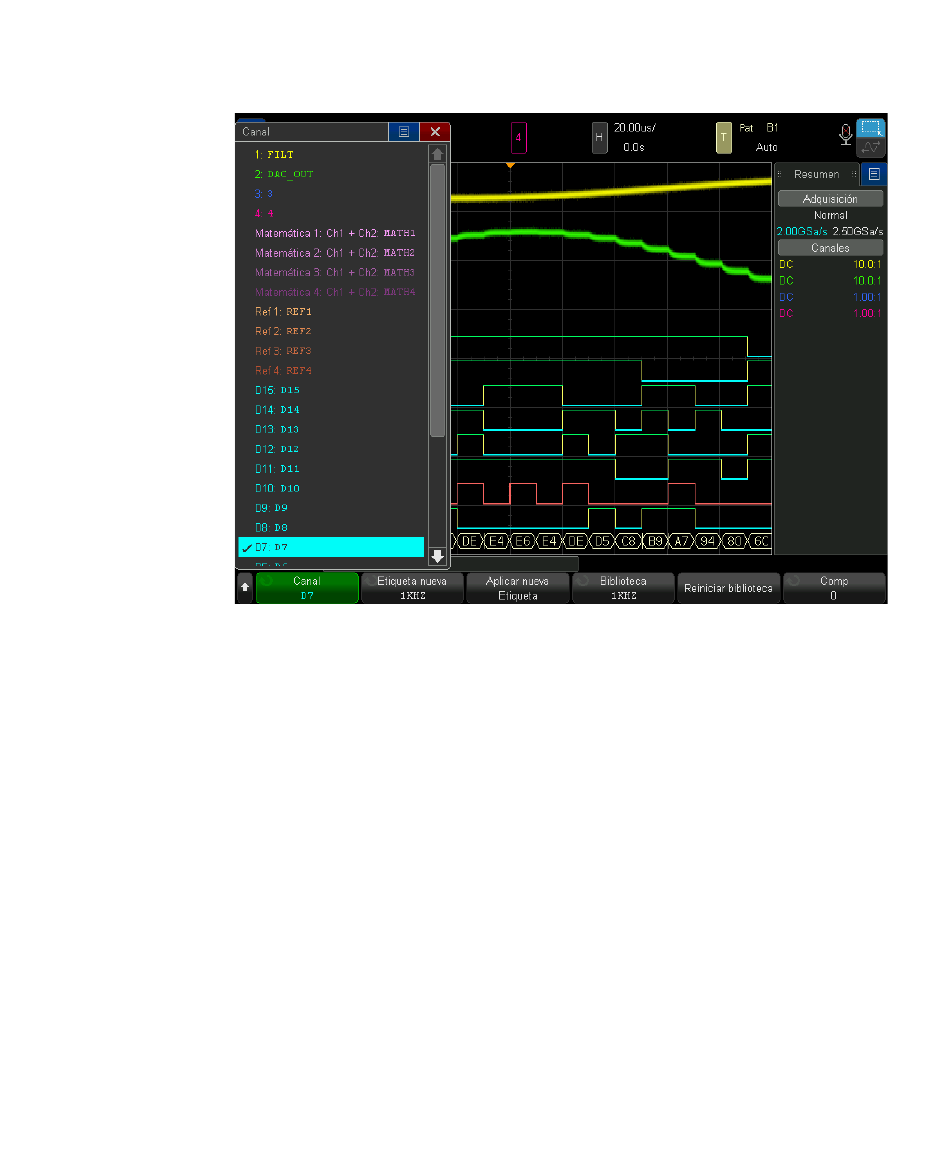This screenshot has height=1165, width=950.
Task: Click the Comp 0 softkey
Action: 834,588
